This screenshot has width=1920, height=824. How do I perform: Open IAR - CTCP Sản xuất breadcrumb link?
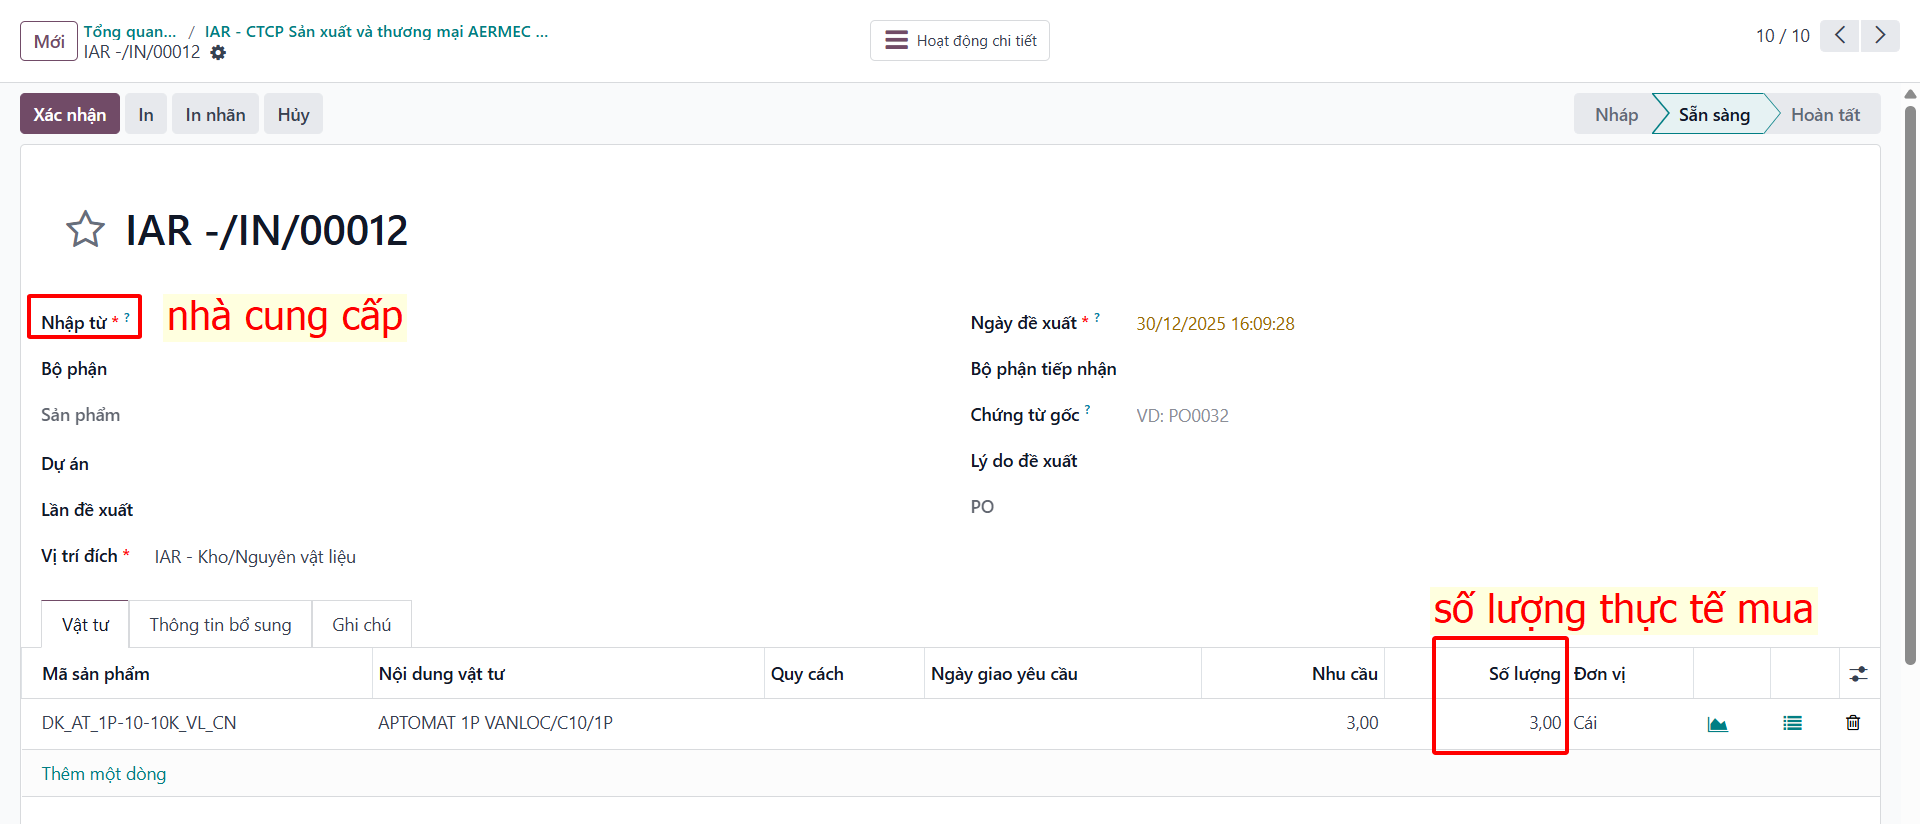[x=376, y=31]
